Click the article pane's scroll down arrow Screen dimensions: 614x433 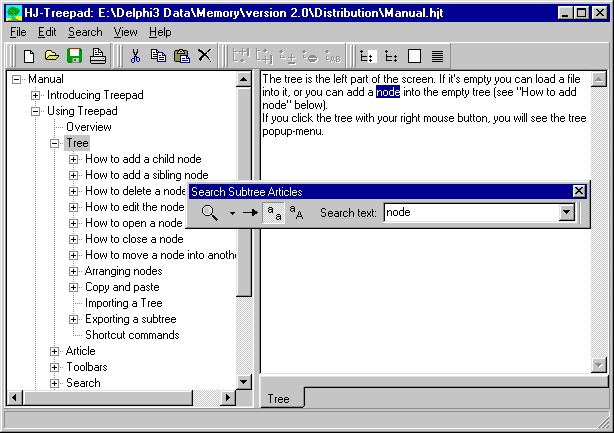599,365
